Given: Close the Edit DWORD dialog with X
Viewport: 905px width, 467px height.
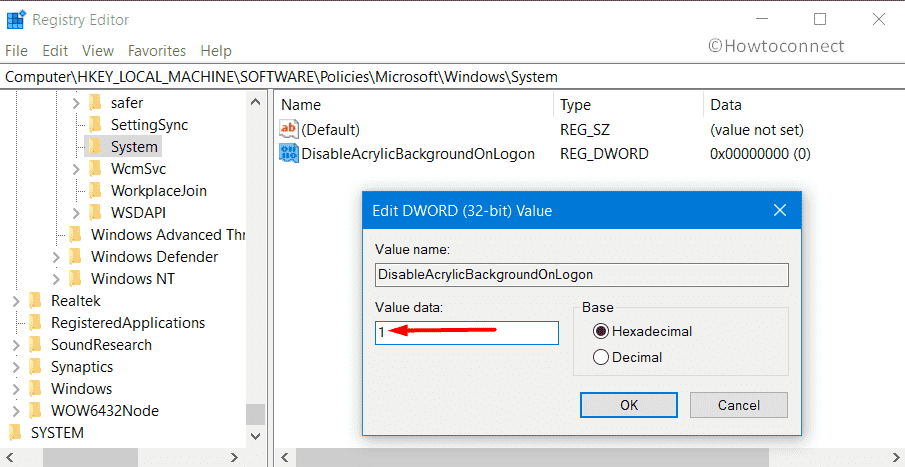Looking at the screenshot, I should (780, 211).
